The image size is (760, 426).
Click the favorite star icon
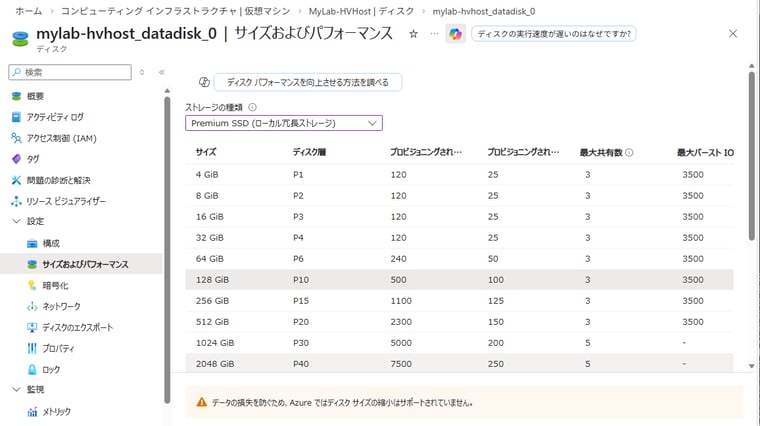(x=413, y=34)
